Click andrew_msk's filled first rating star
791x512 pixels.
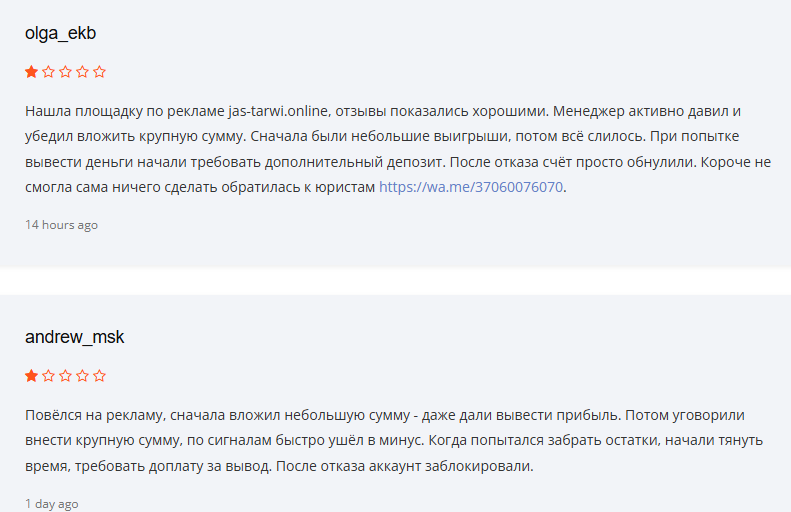(32, 376)
